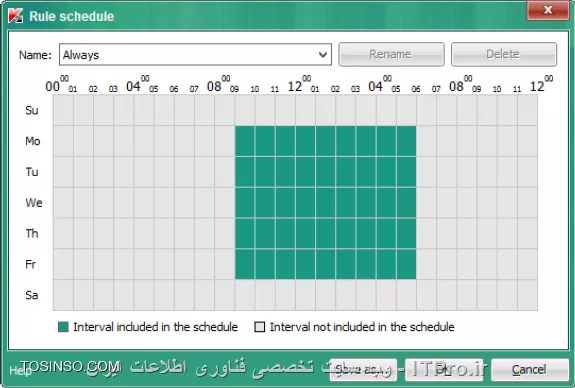575x388 pixels.
Task: Click the Kaspersky icon in title bar
Action: click(15, 16)
